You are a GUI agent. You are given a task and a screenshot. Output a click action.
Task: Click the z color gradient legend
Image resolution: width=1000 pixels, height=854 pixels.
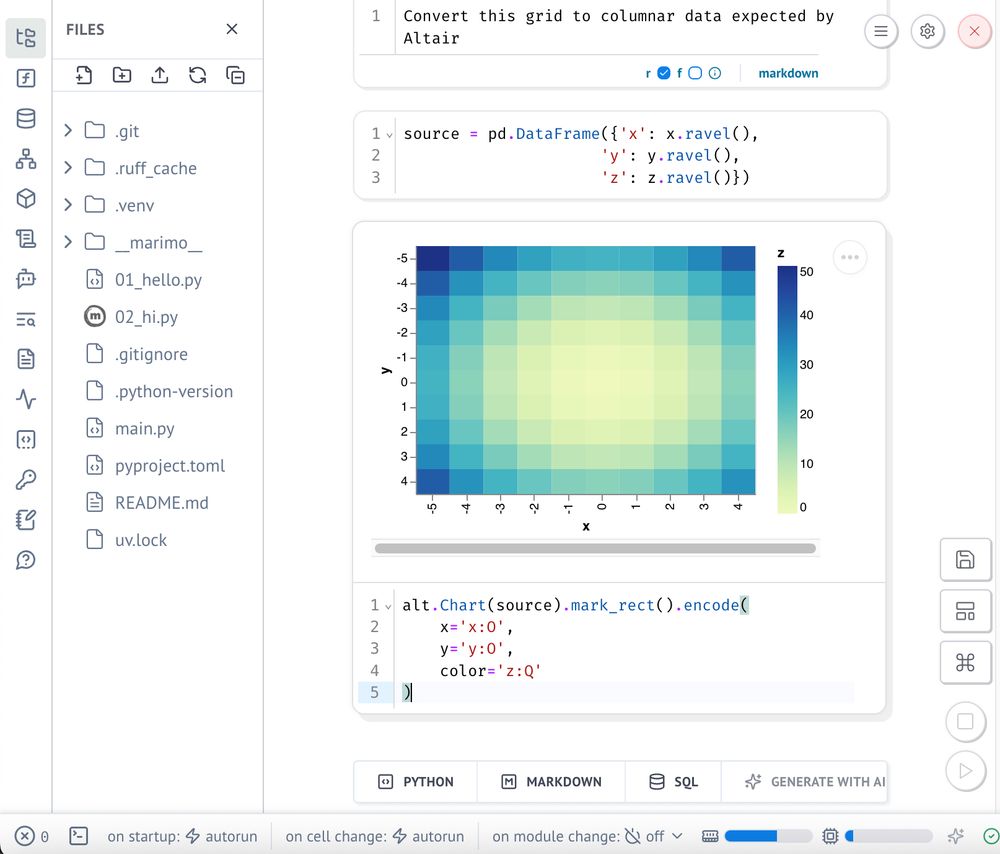point(787,389)
